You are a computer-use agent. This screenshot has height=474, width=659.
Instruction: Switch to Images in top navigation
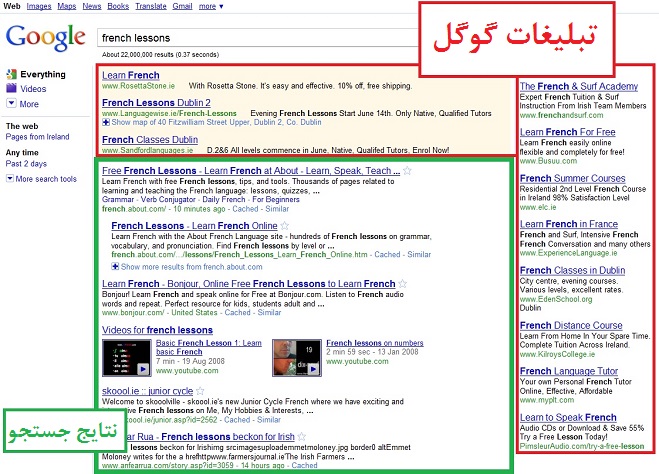pos(40,6)
